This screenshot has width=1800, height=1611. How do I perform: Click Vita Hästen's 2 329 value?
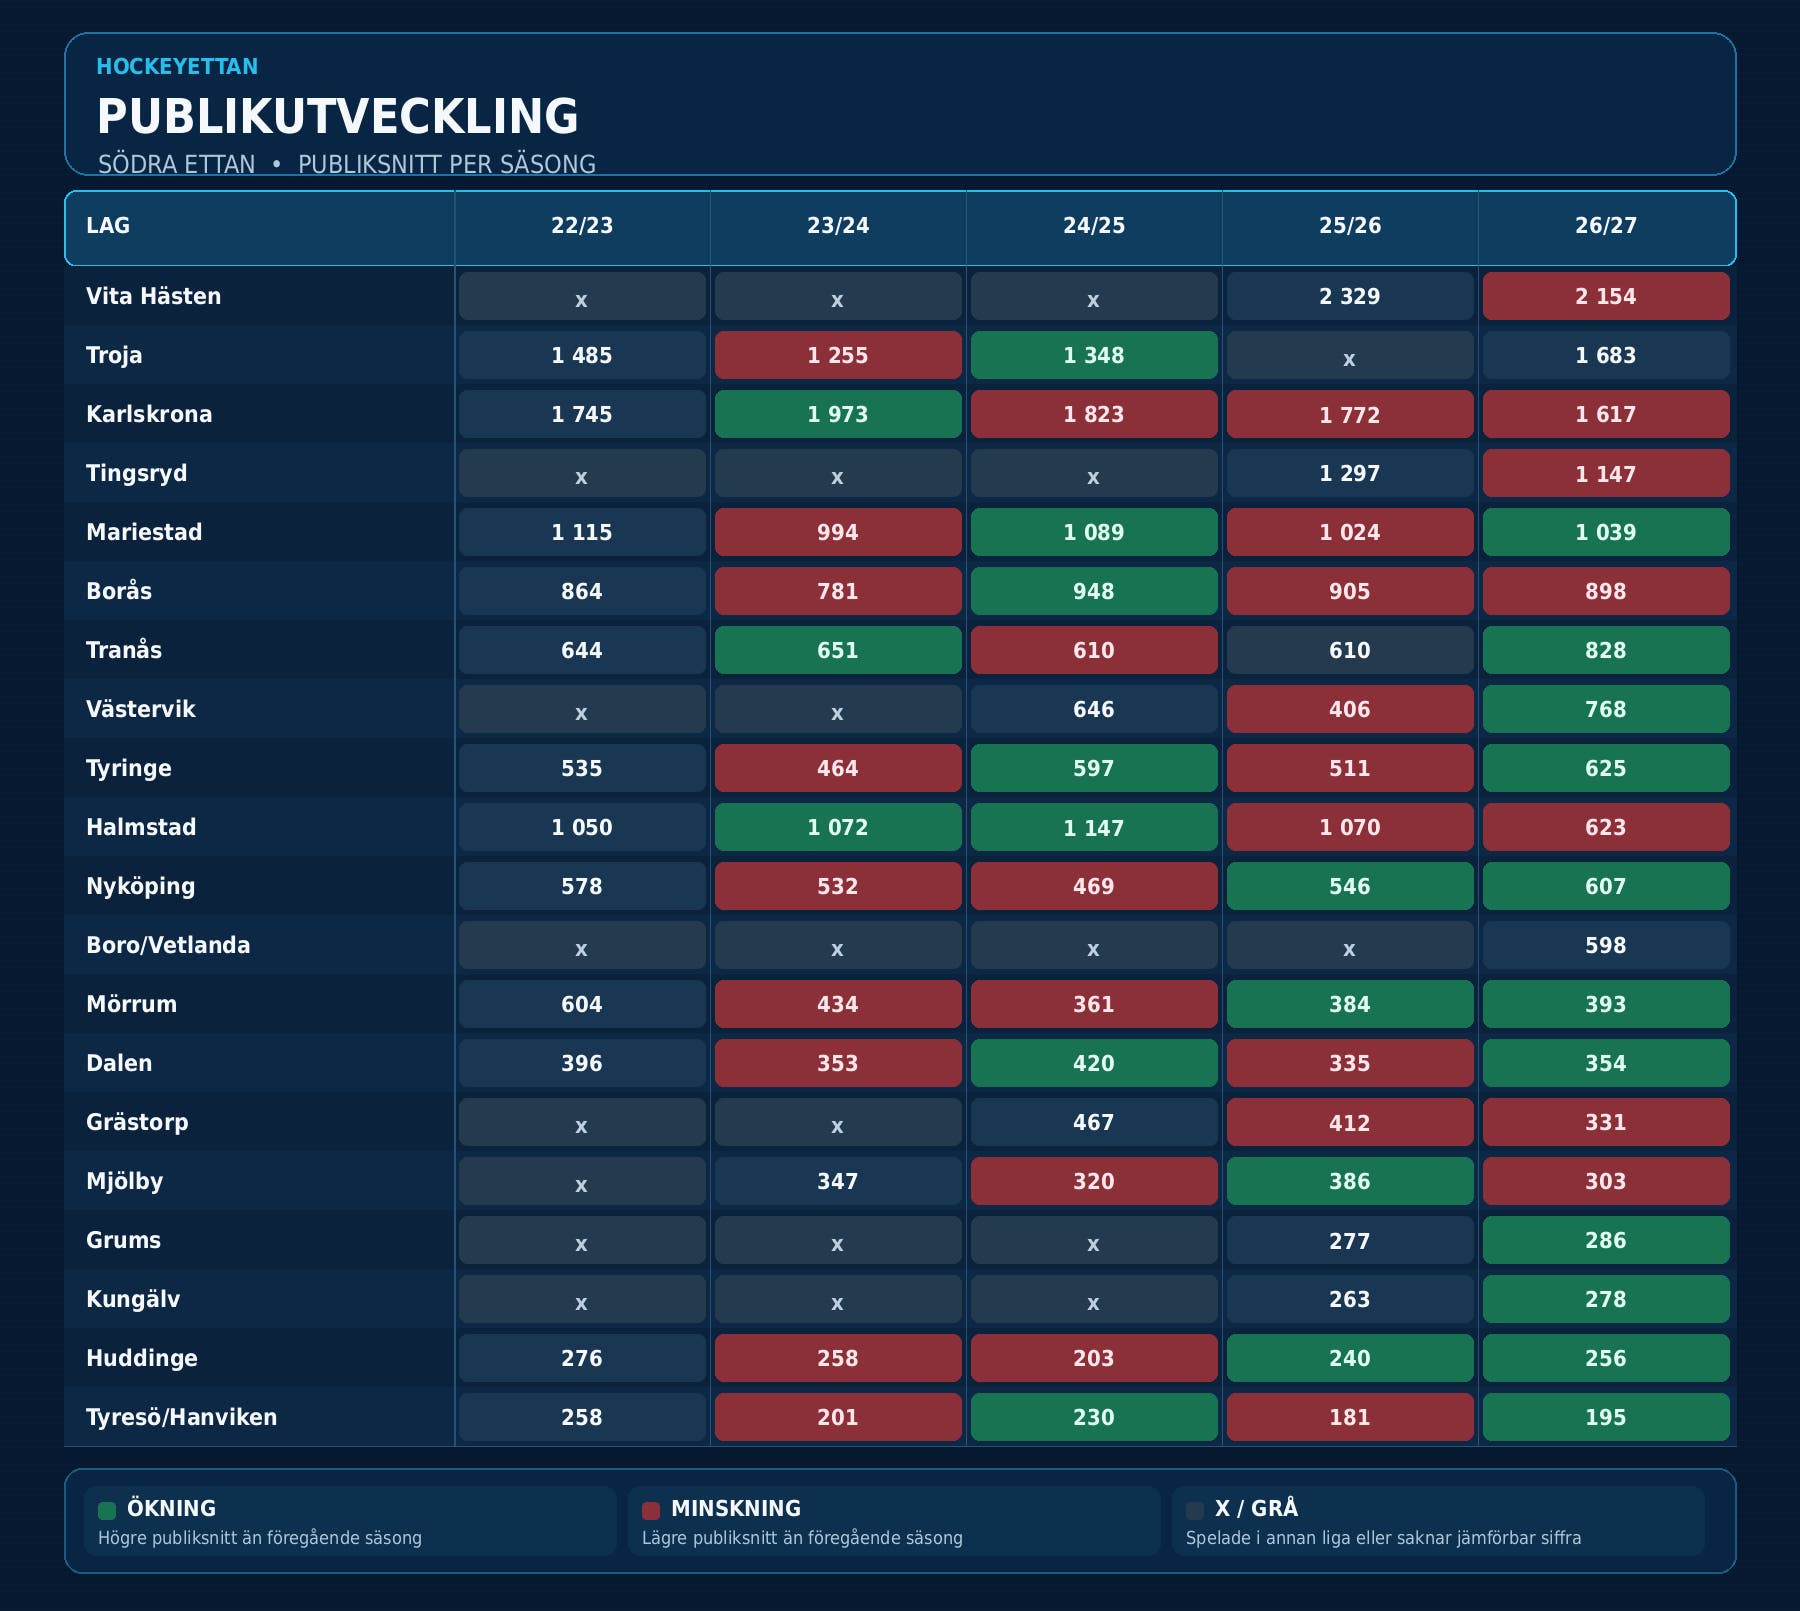tap(1350, 296)
